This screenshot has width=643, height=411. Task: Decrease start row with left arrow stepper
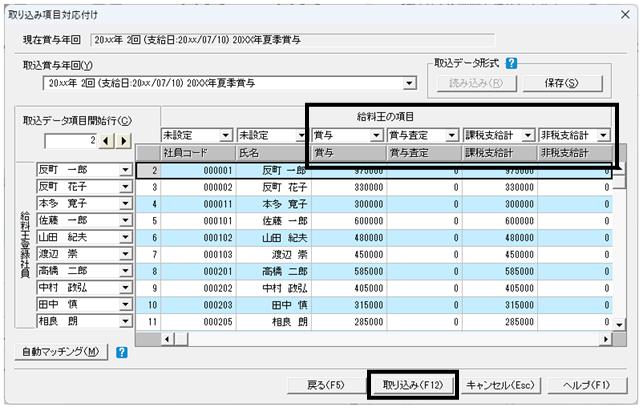(x=106, y=141)
